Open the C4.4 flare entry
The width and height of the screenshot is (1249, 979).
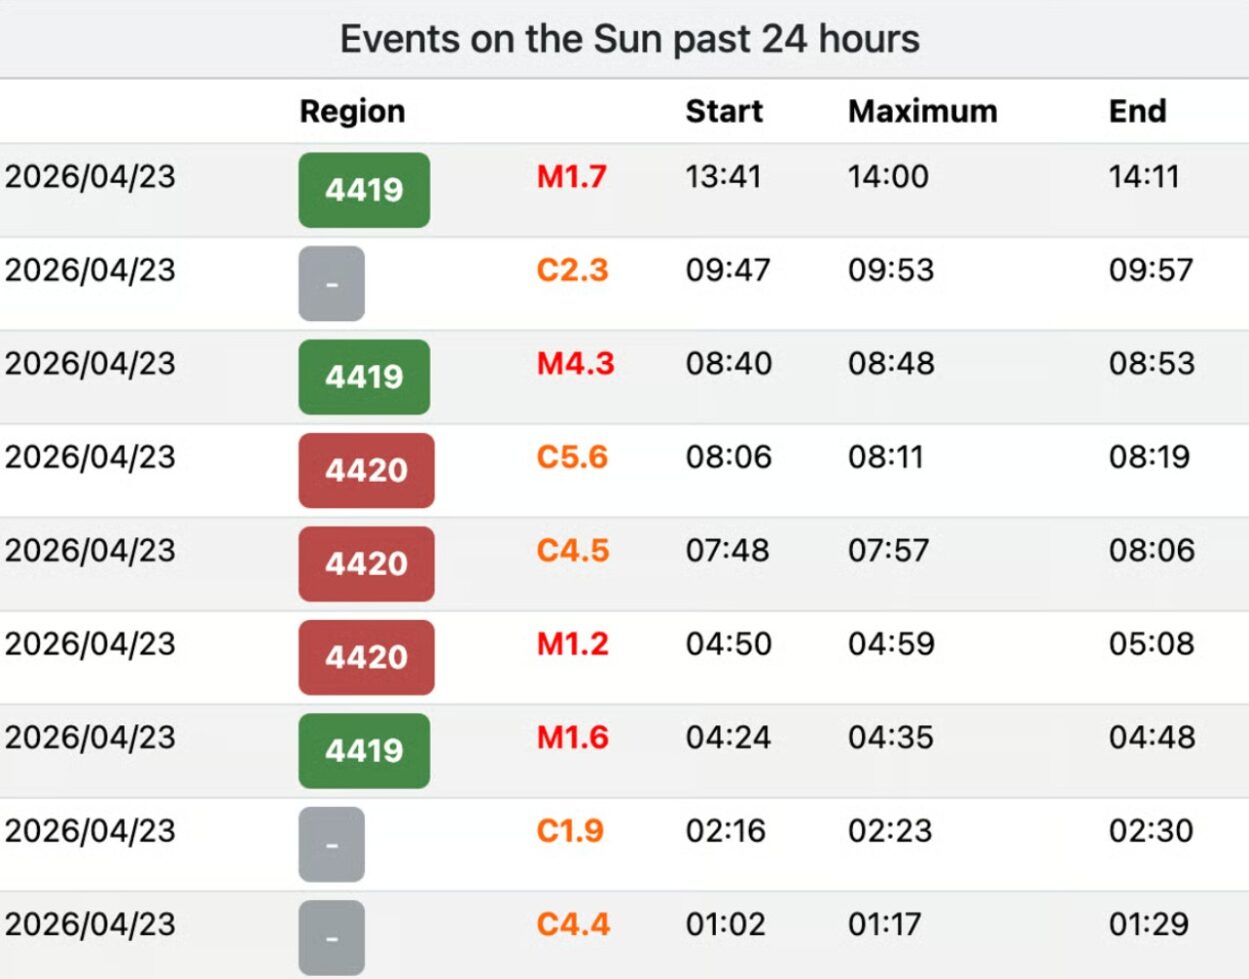[x=572, y=924]
